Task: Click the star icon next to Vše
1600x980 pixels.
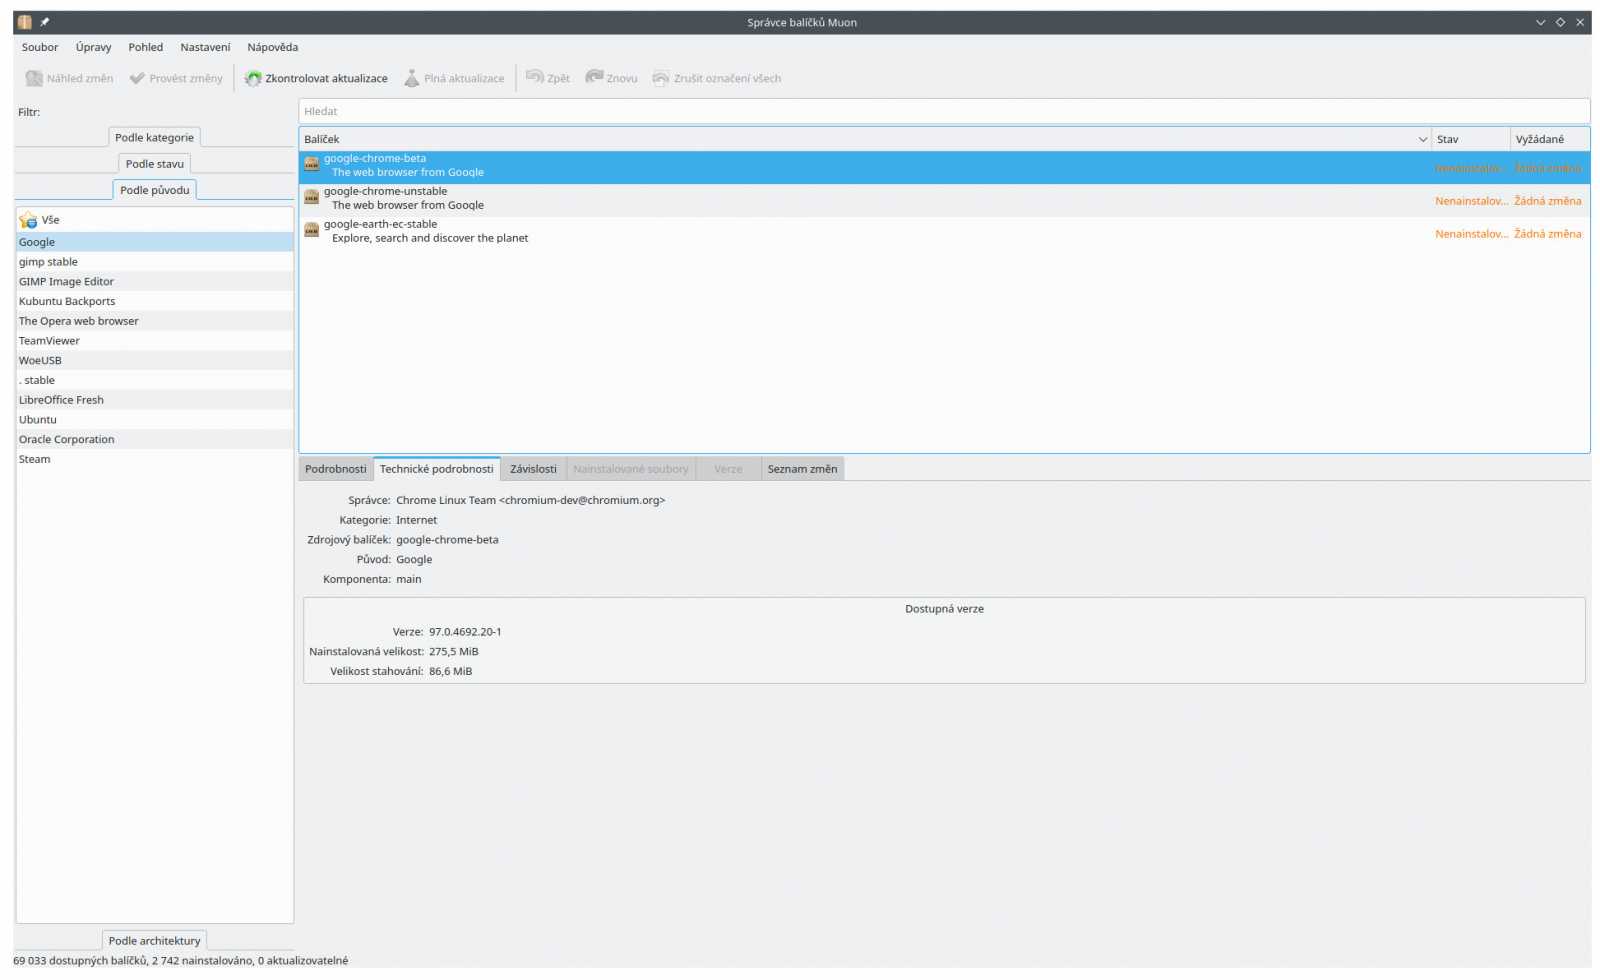Action: 28,220
